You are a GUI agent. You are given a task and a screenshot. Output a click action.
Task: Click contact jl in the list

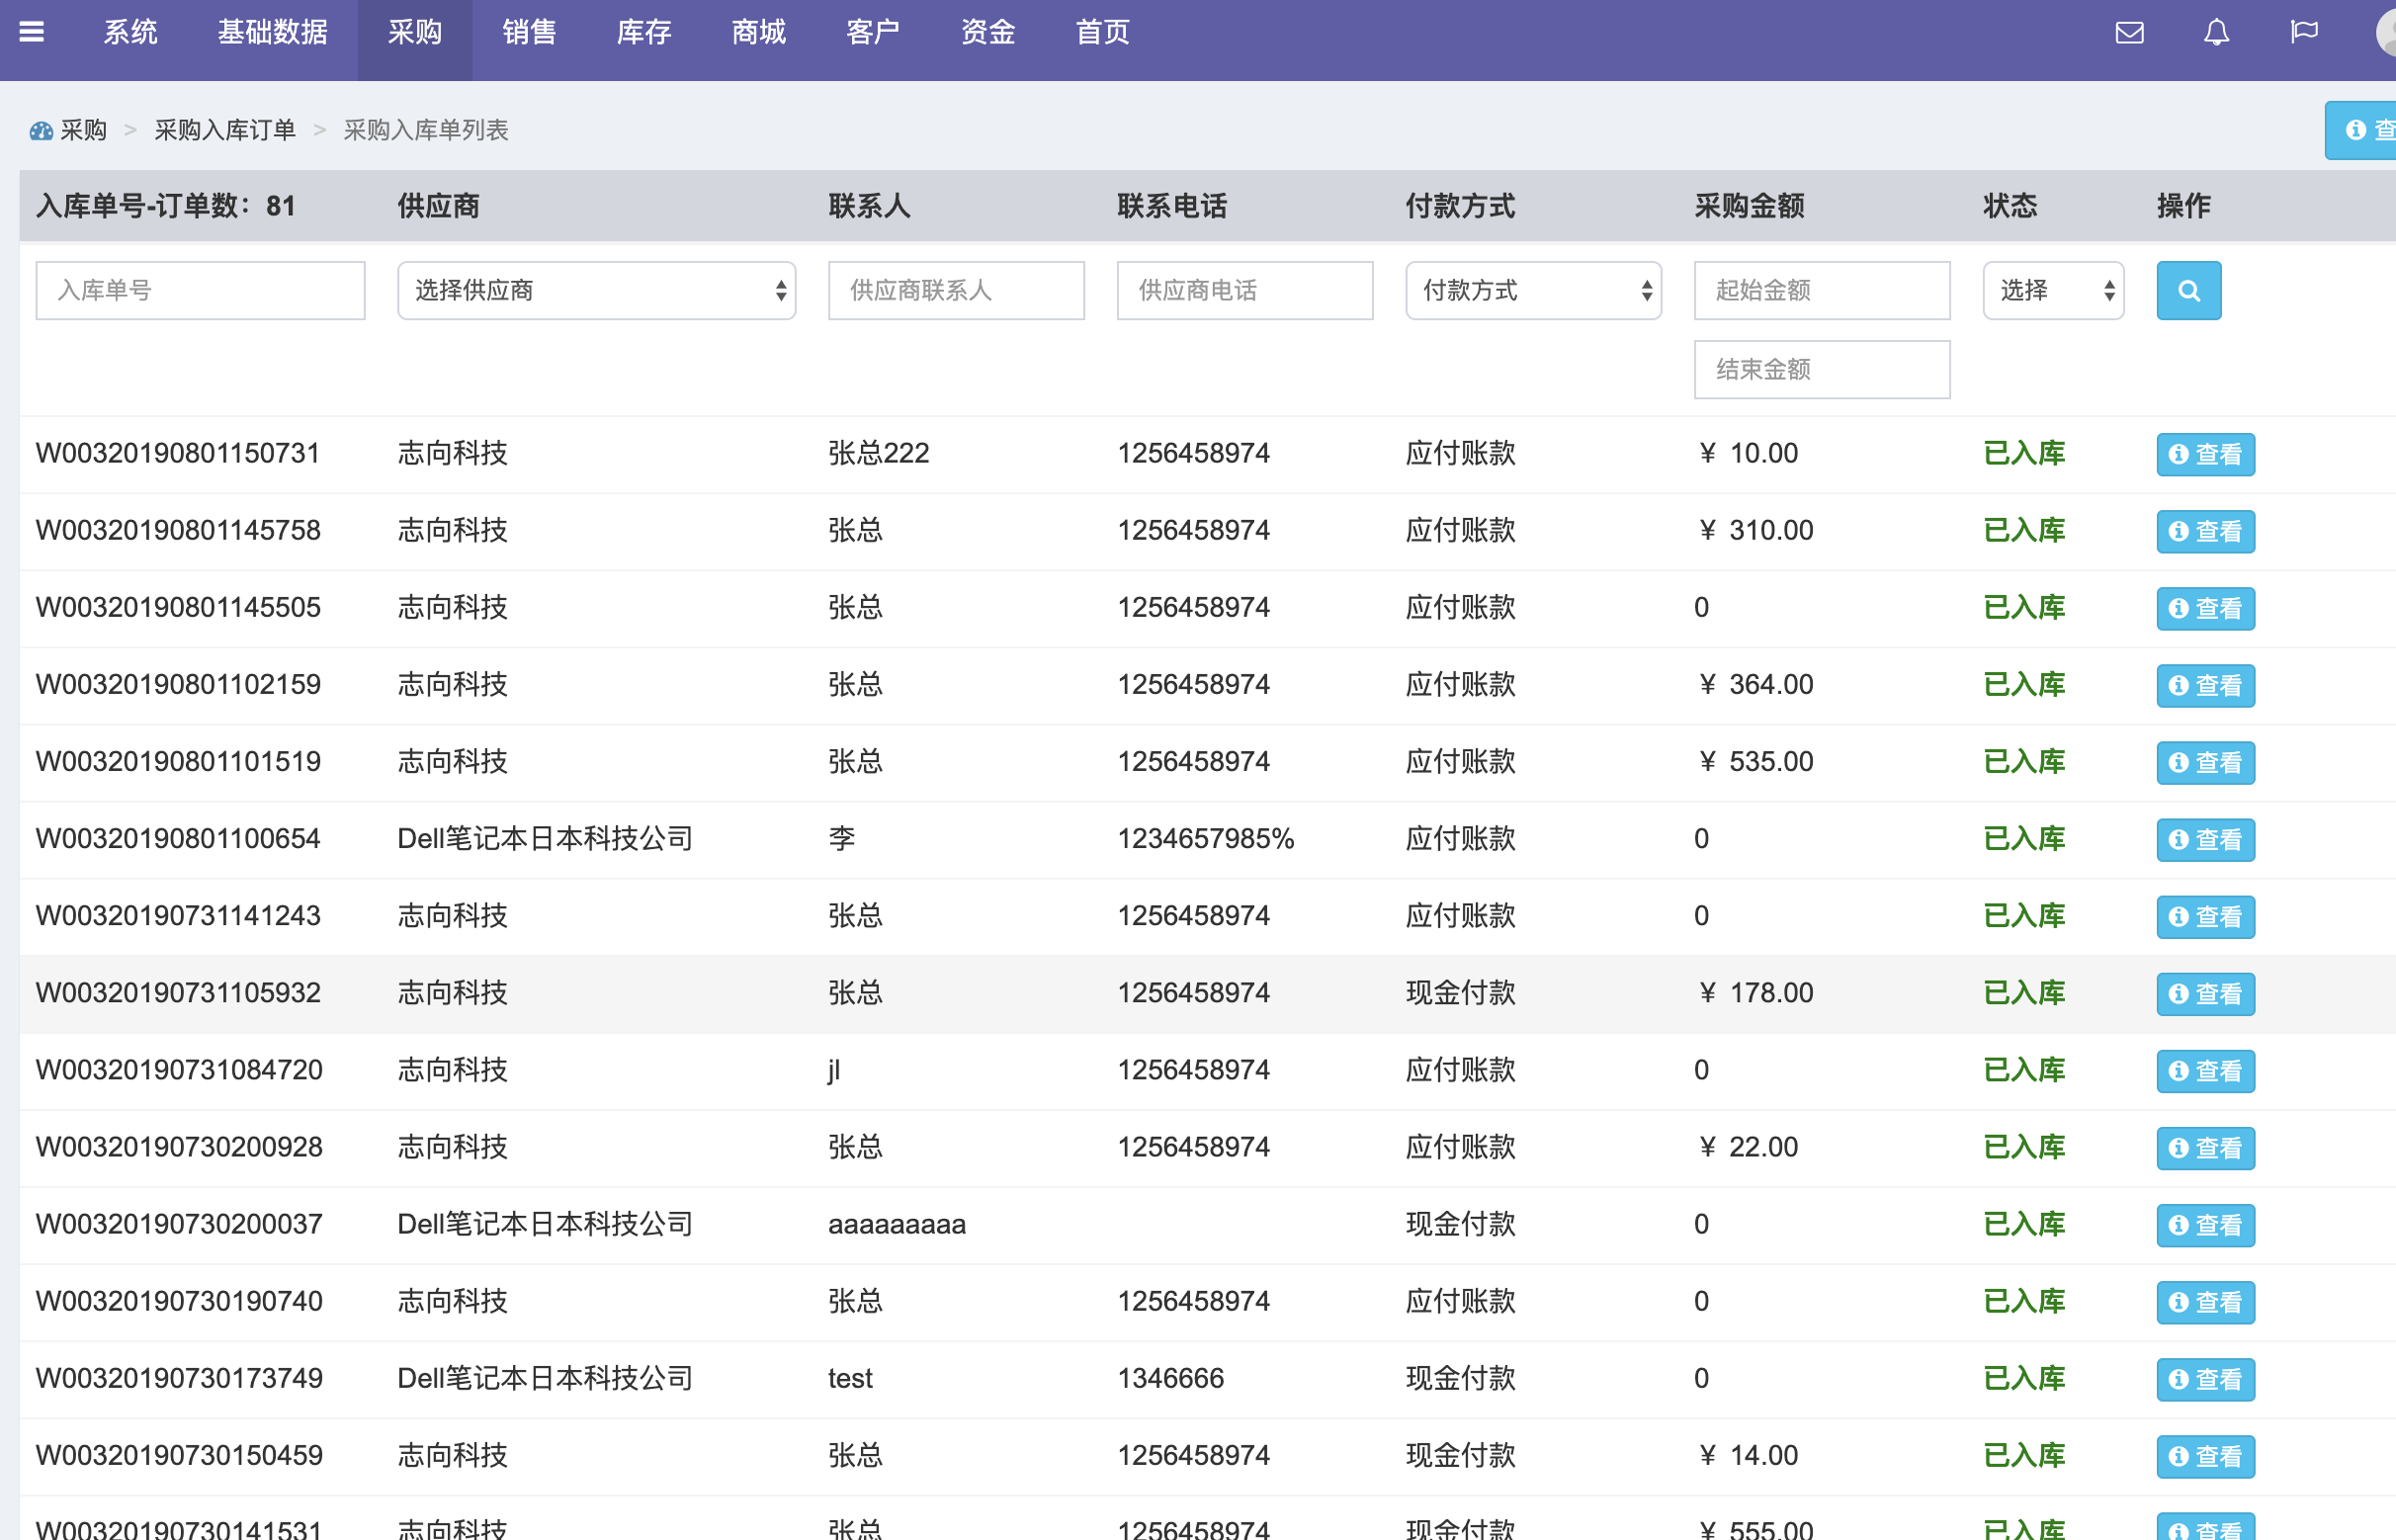pos(834,1070)
